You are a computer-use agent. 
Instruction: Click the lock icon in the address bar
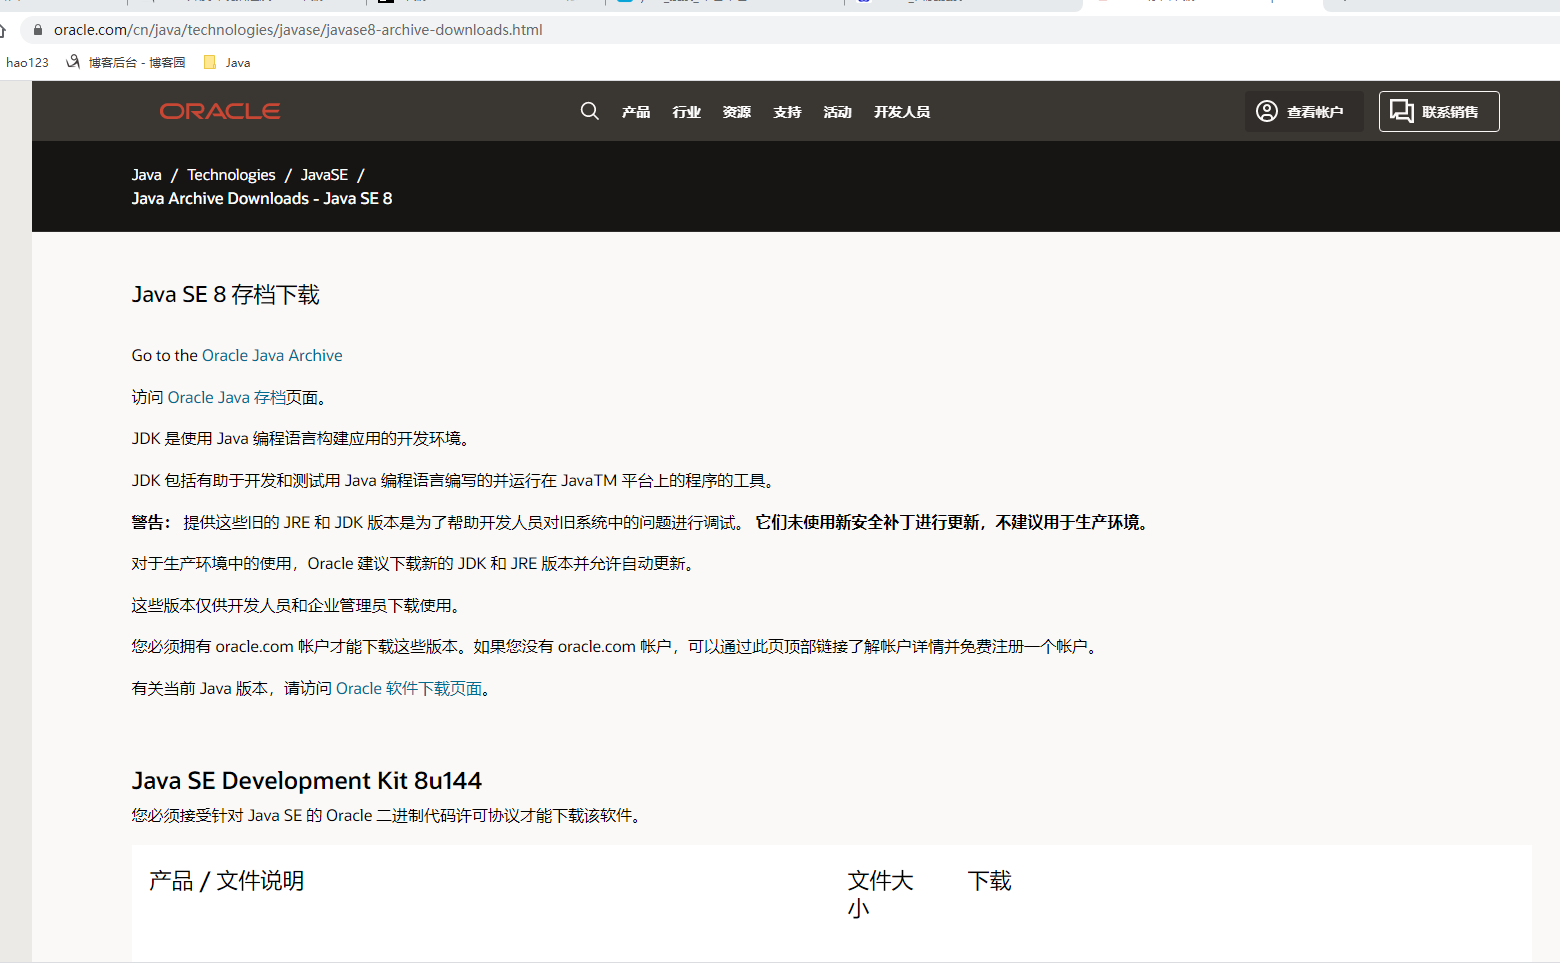38,30
